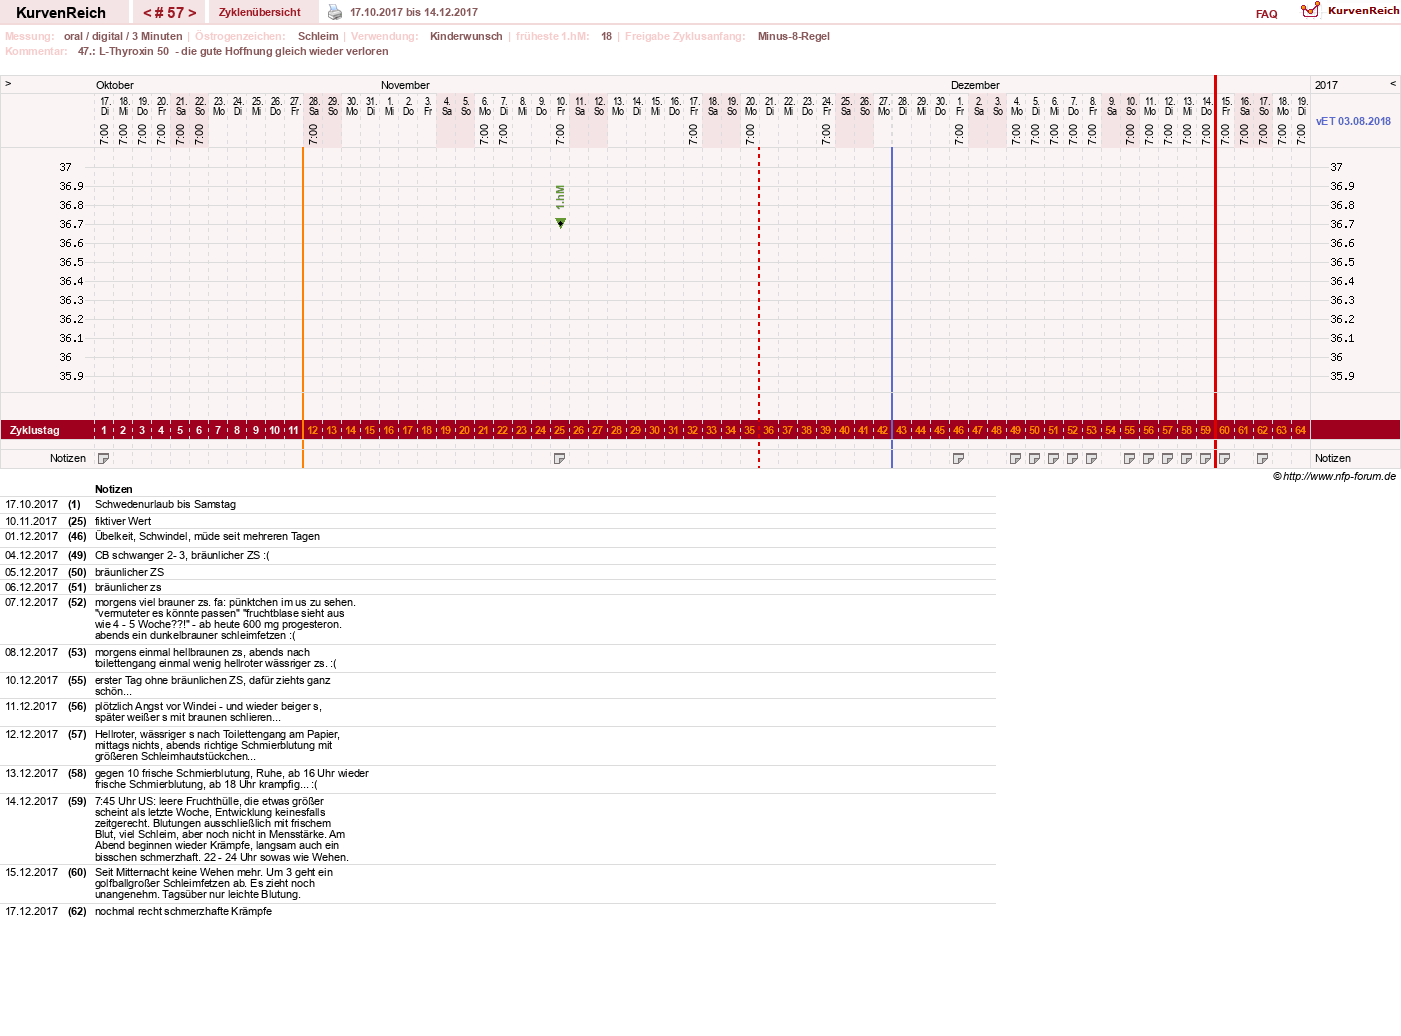Click the date range 17.10.2017 bis 14.12.2017
The image size is (1401, 1036).
[x=414, y=12]
